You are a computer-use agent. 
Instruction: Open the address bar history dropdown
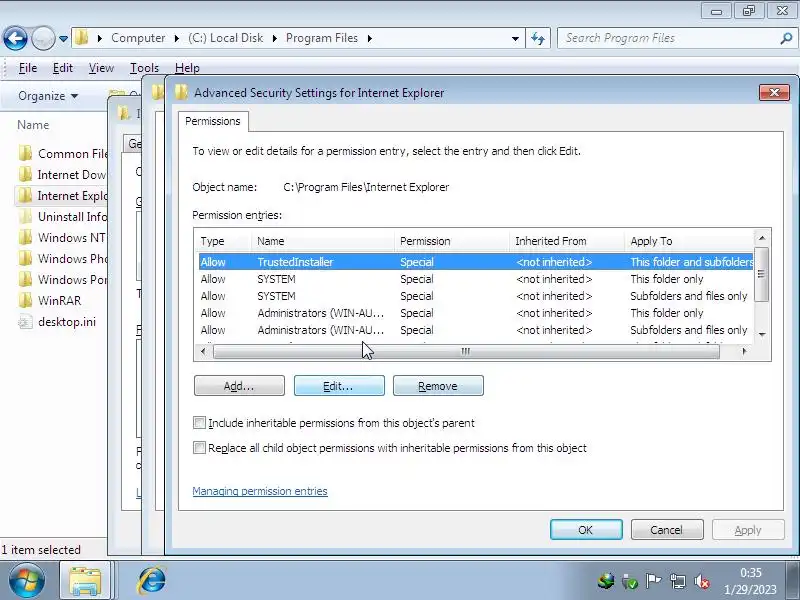coord(515,38)
